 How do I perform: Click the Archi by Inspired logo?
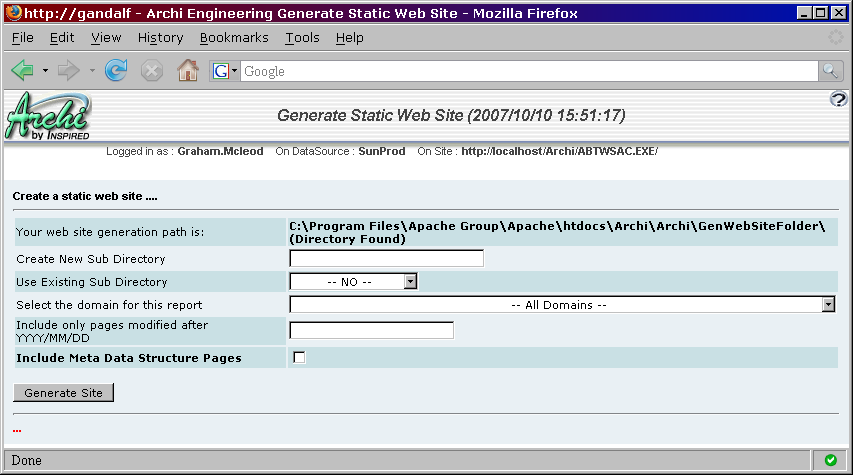click(48, 117)
